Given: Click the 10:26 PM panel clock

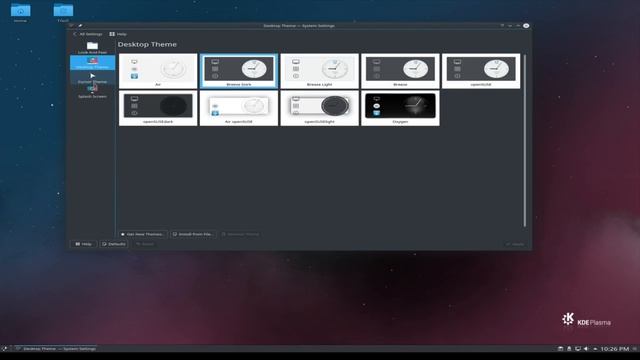Looking at the screenshot, I should coord(615,349).
